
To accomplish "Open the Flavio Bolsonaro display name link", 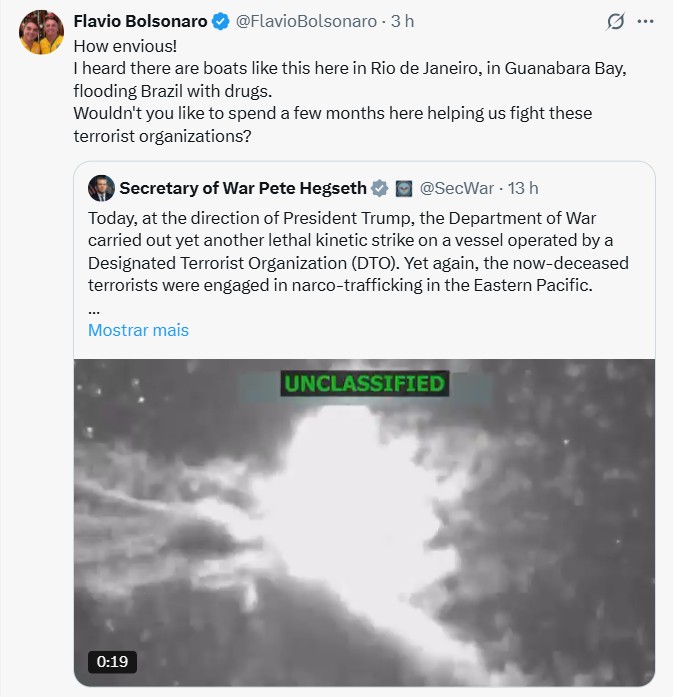I will (x=141, y=21).
